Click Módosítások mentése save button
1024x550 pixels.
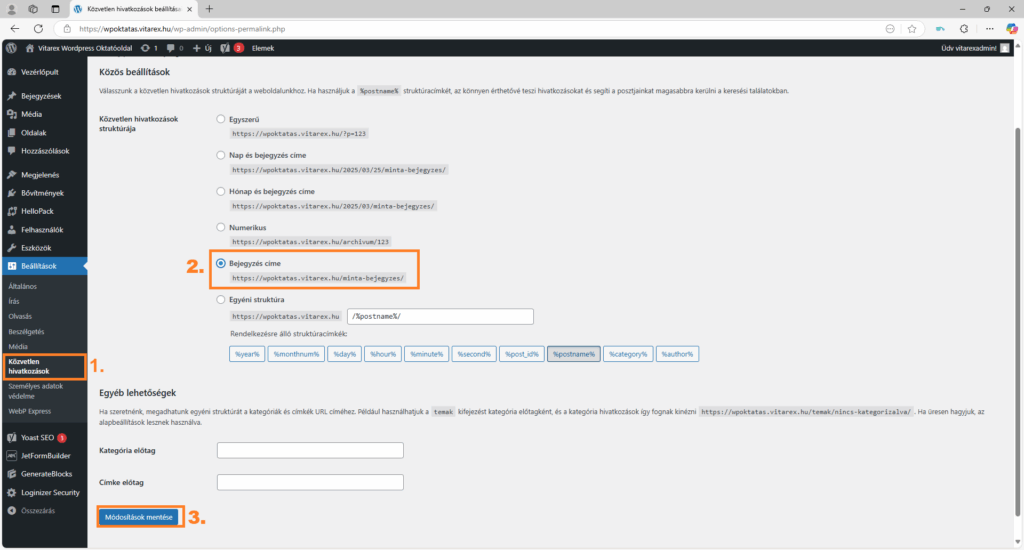pos(140,517)
